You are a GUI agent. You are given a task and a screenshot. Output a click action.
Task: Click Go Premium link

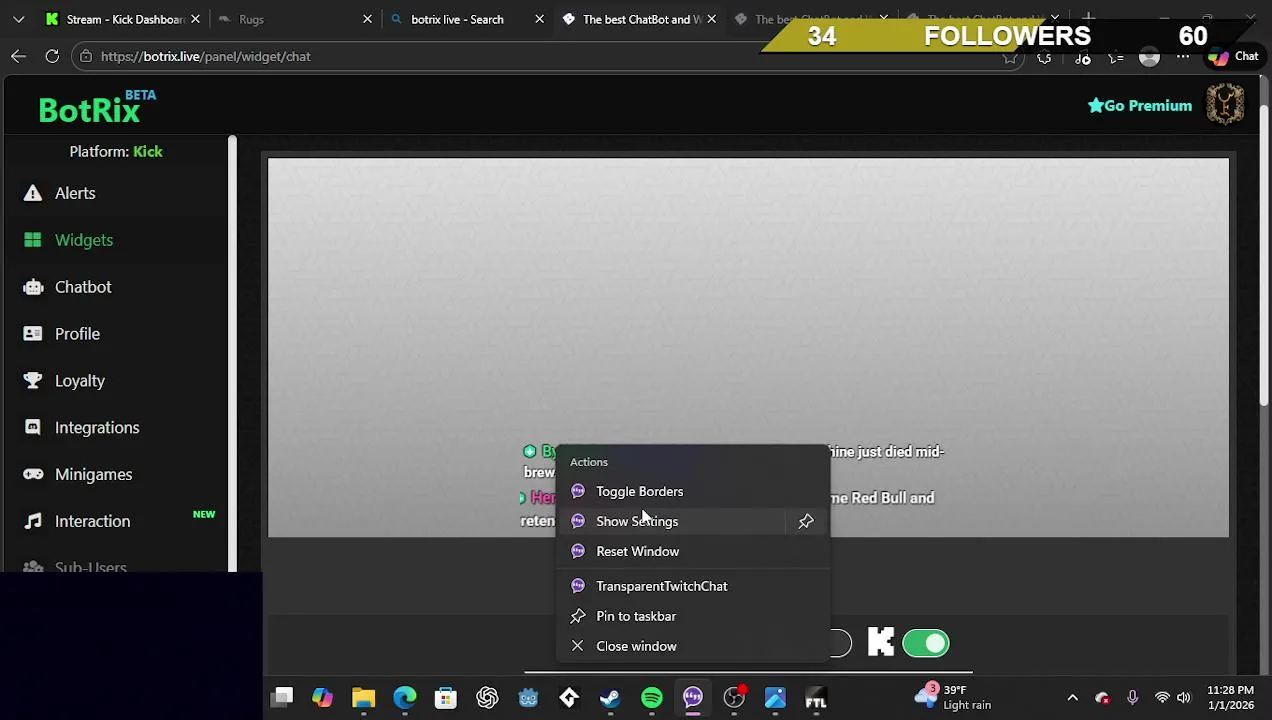point(1140,106)
